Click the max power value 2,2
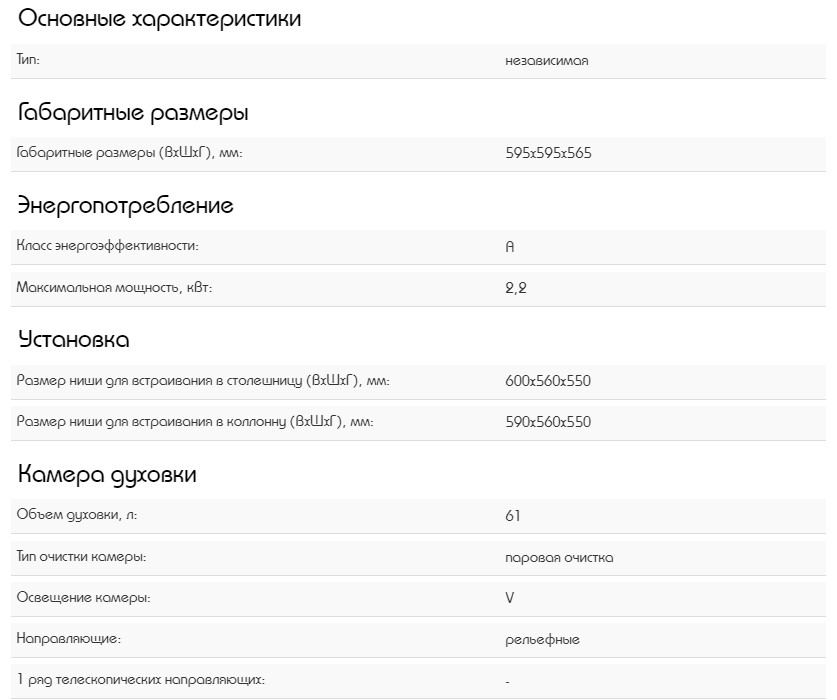Viewport: 837px width, 700px height. (515, 287)
